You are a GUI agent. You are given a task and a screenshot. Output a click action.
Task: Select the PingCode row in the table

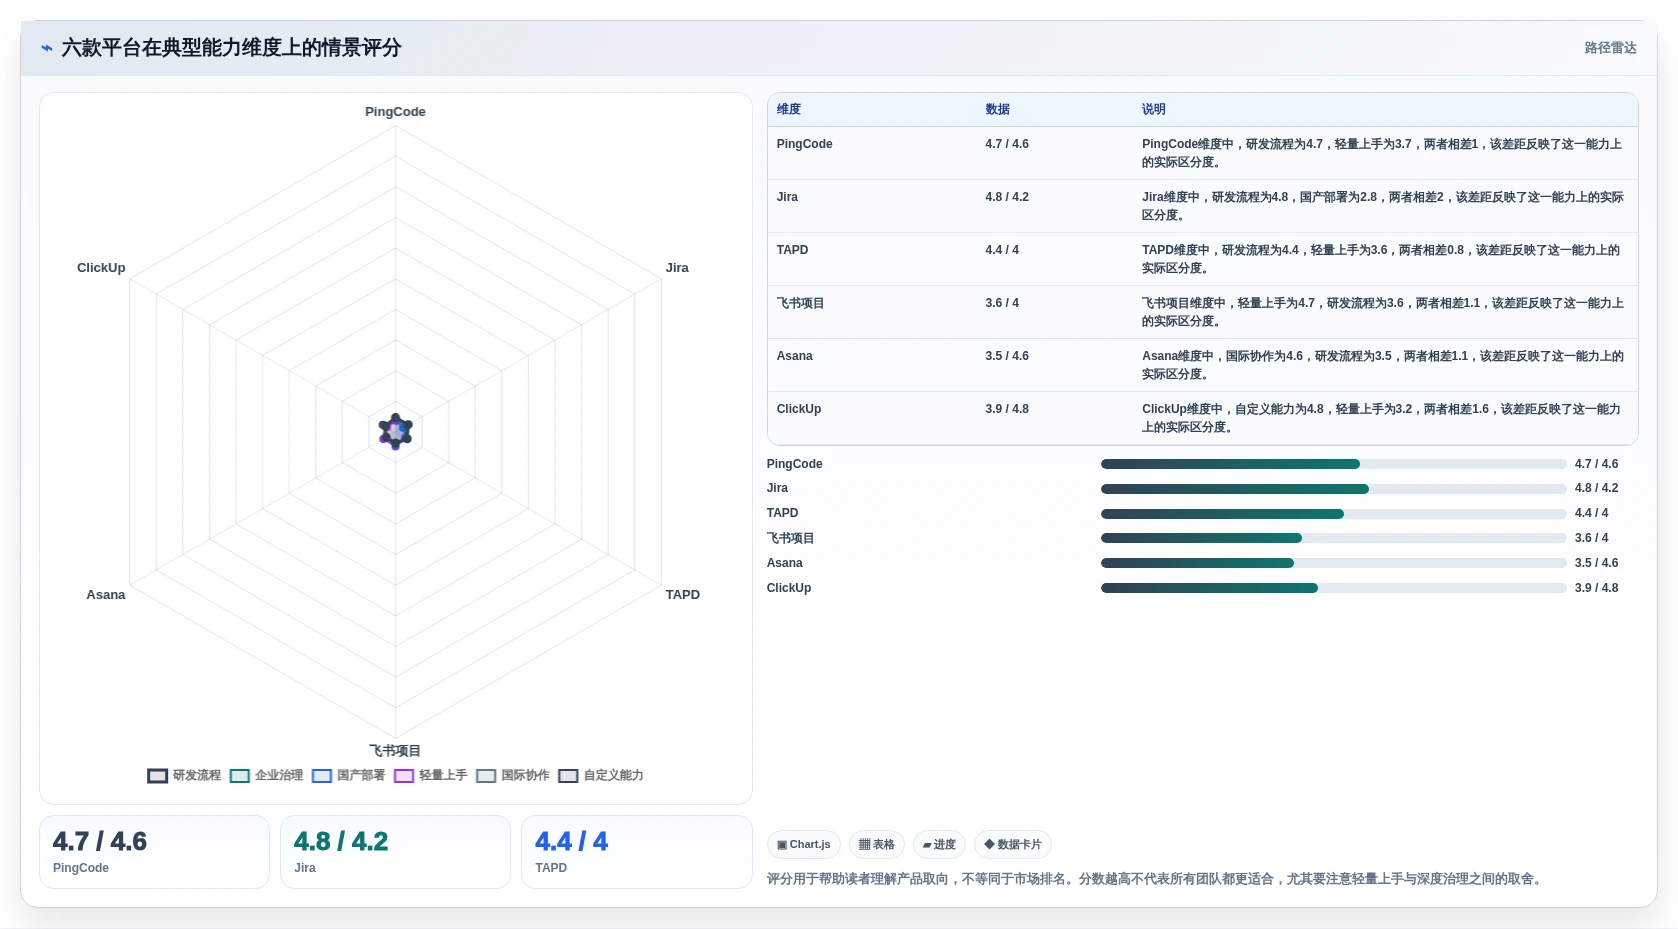pyautogui.click(x=1202, y=153)
